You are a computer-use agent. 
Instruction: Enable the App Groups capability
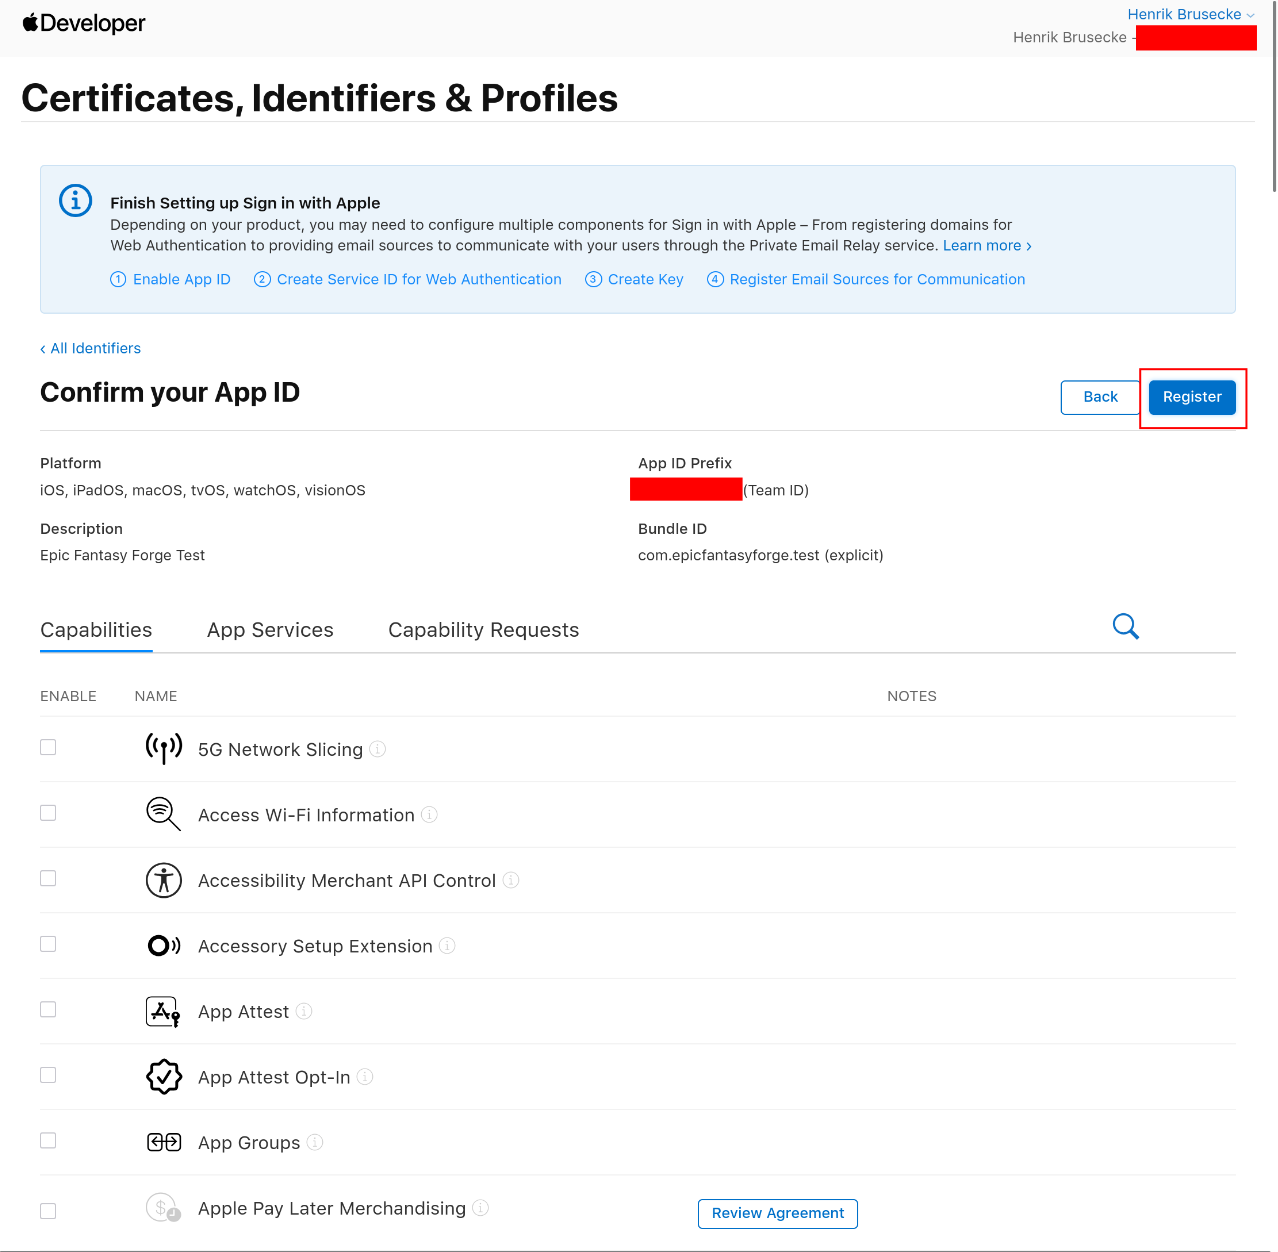click(x=47, y=1140)
